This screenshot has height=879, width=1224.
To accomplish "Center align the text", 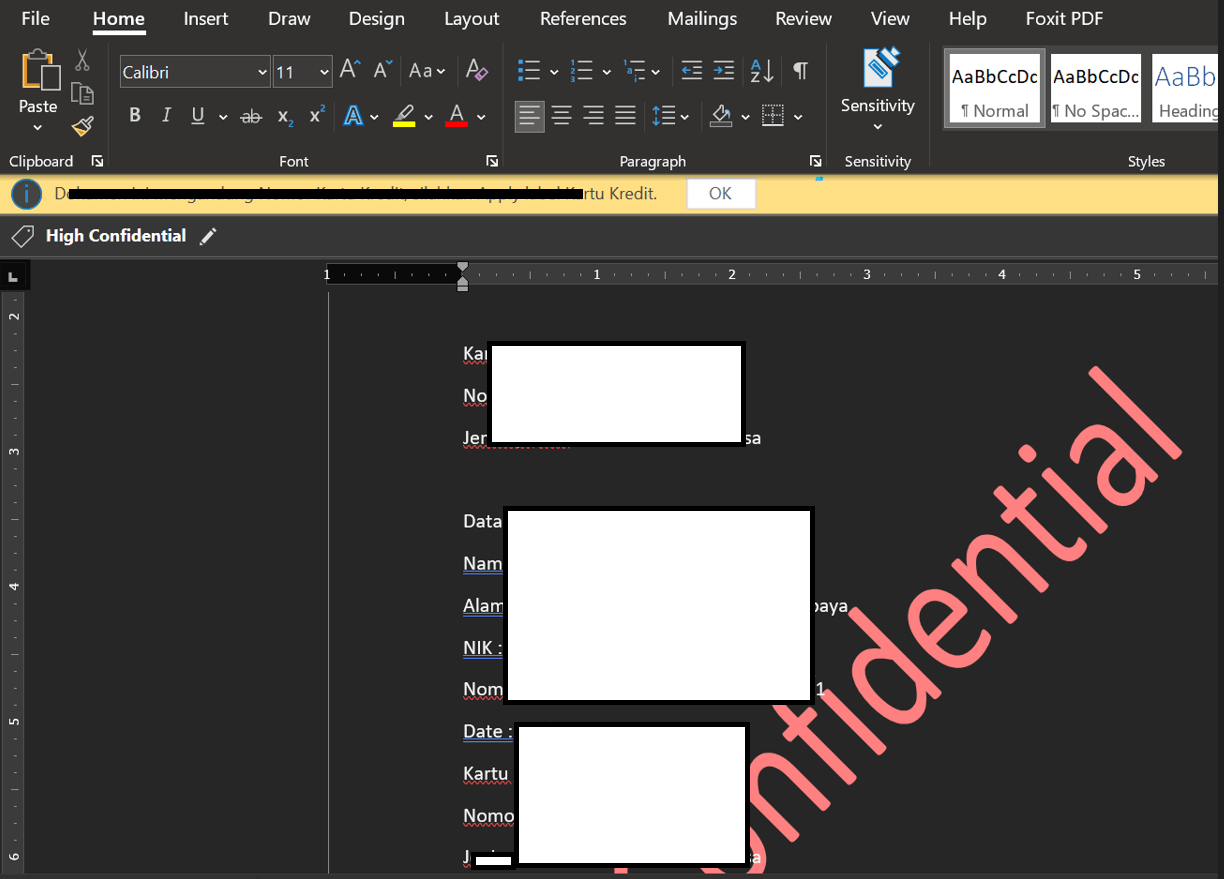I will [562, 116].
